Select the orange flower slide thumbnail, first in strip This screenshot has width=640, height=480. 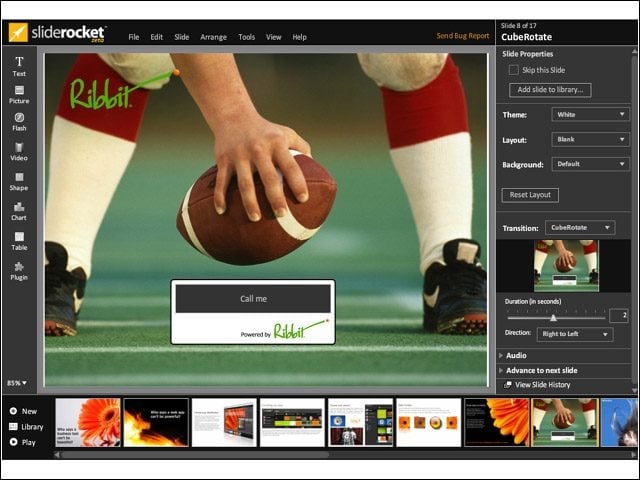tap(88, 422)
